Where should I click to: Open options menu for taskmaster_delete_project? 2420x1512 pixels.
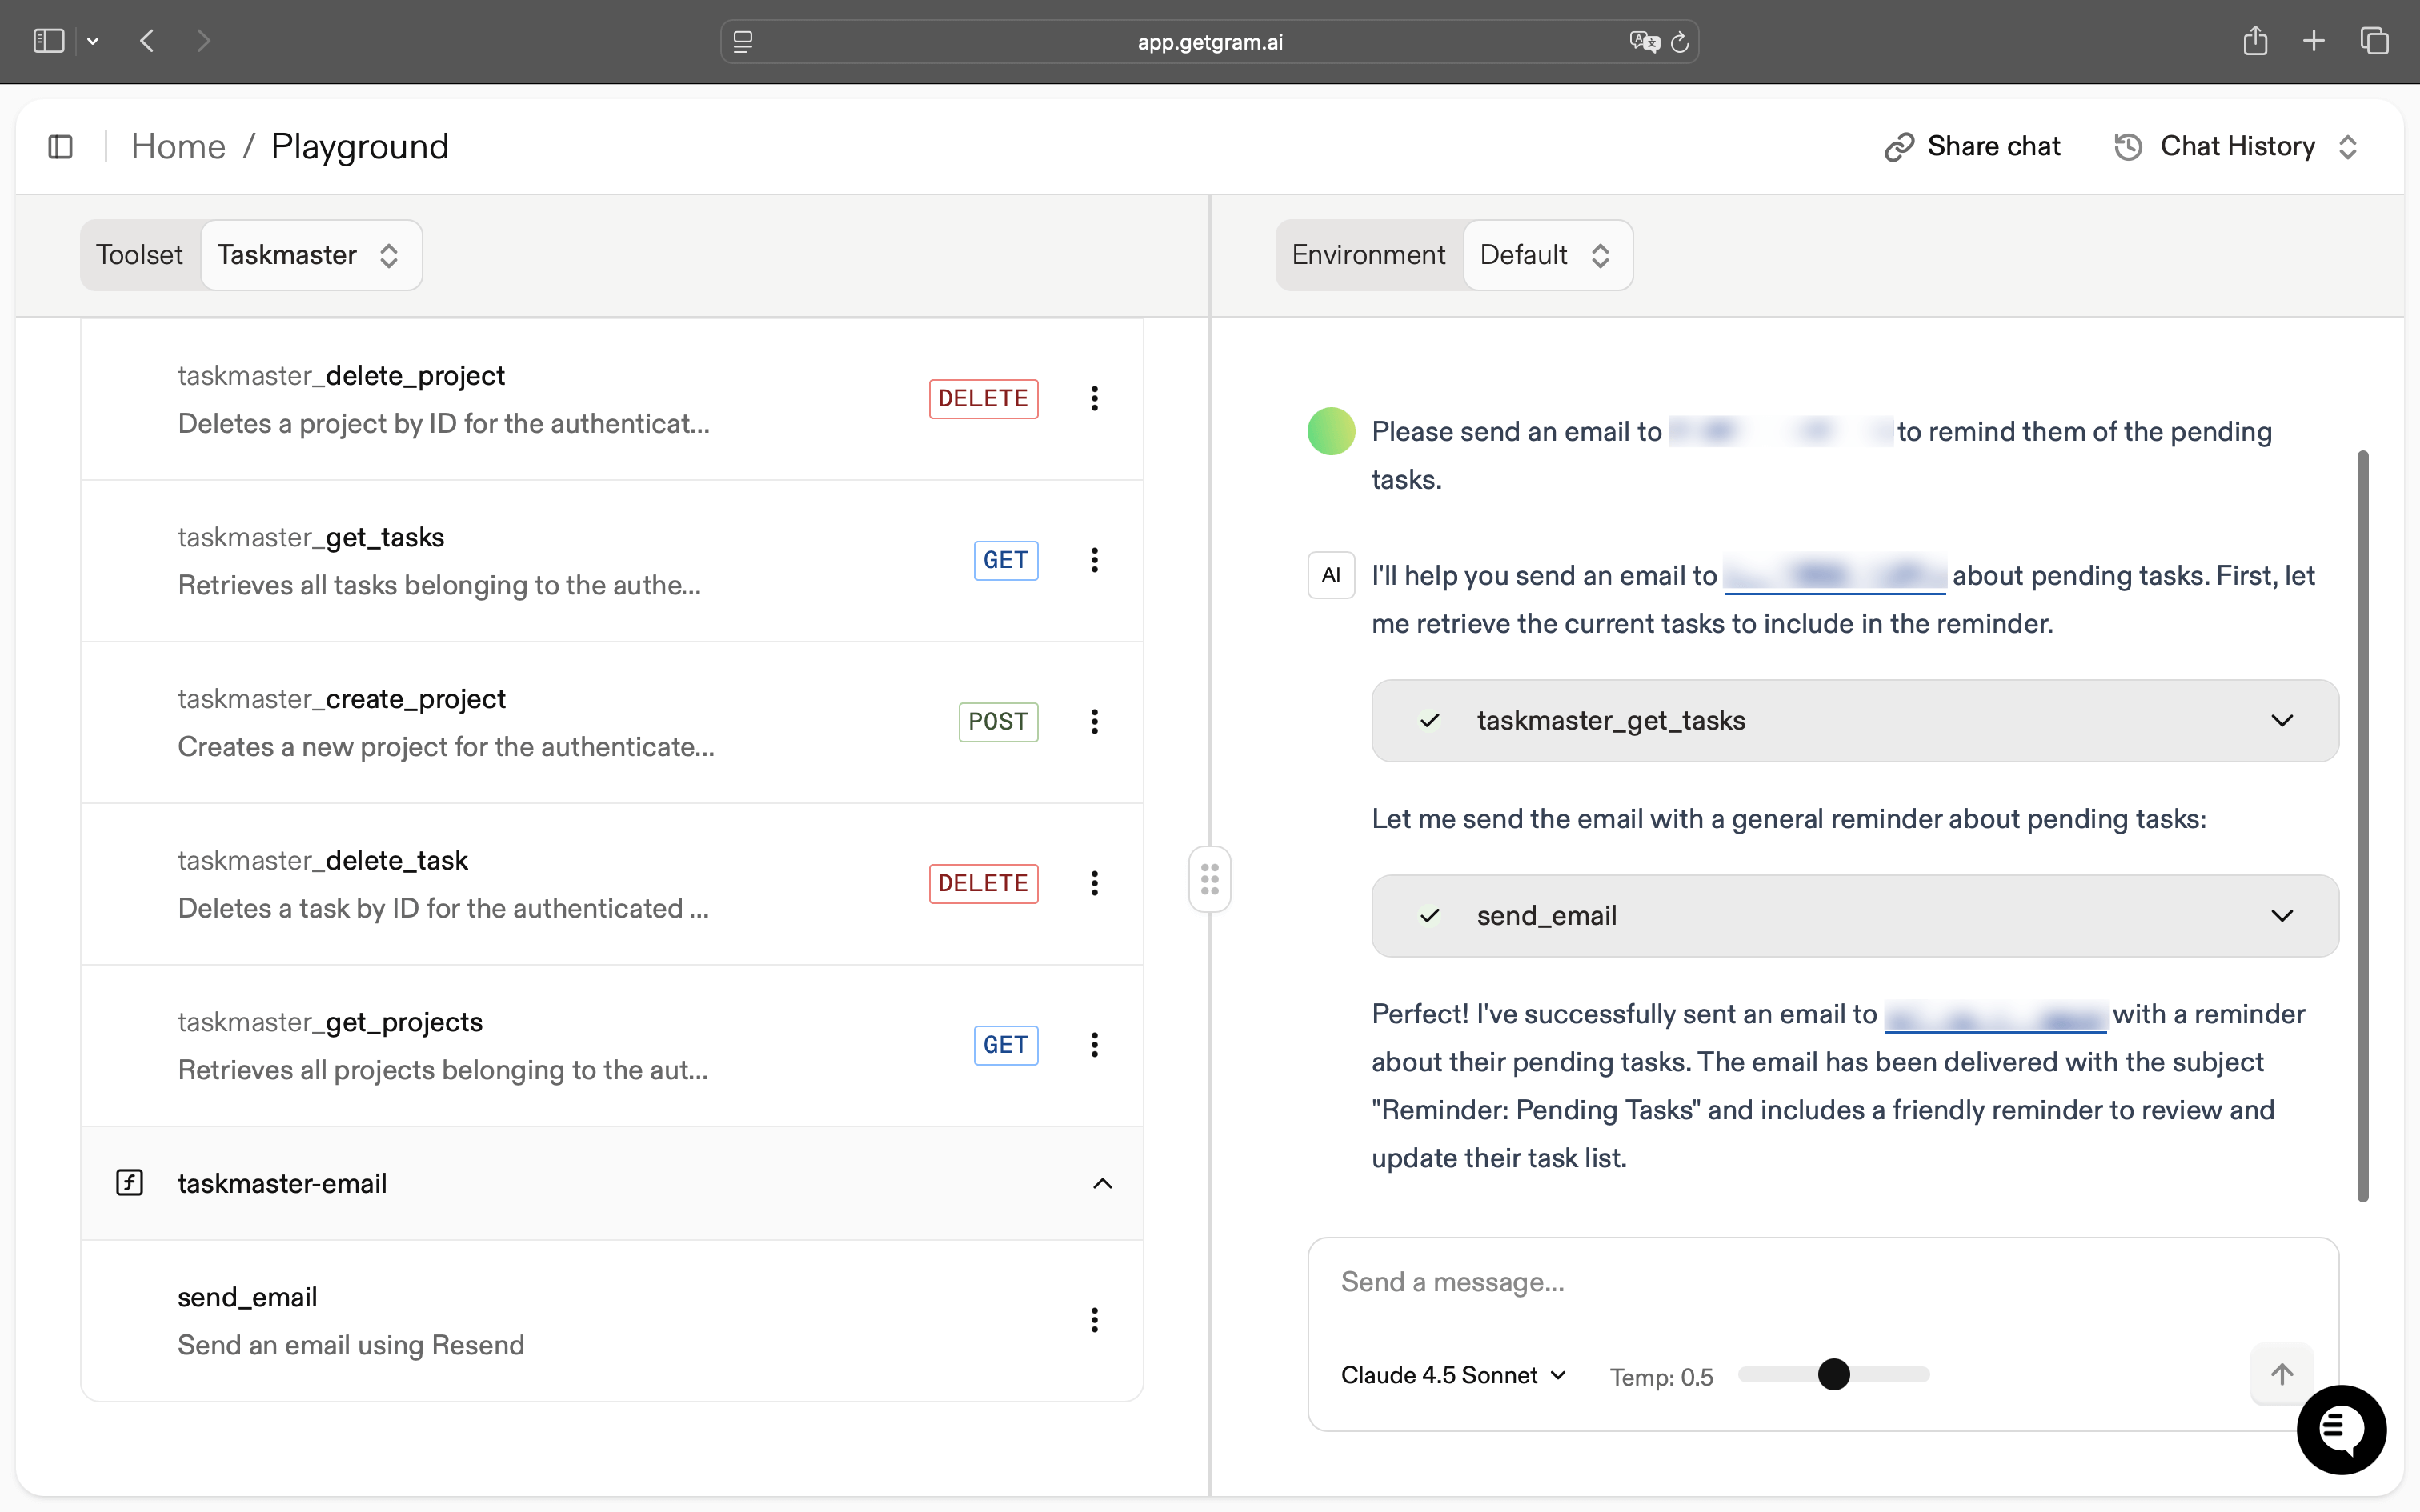pos(1095,399)
